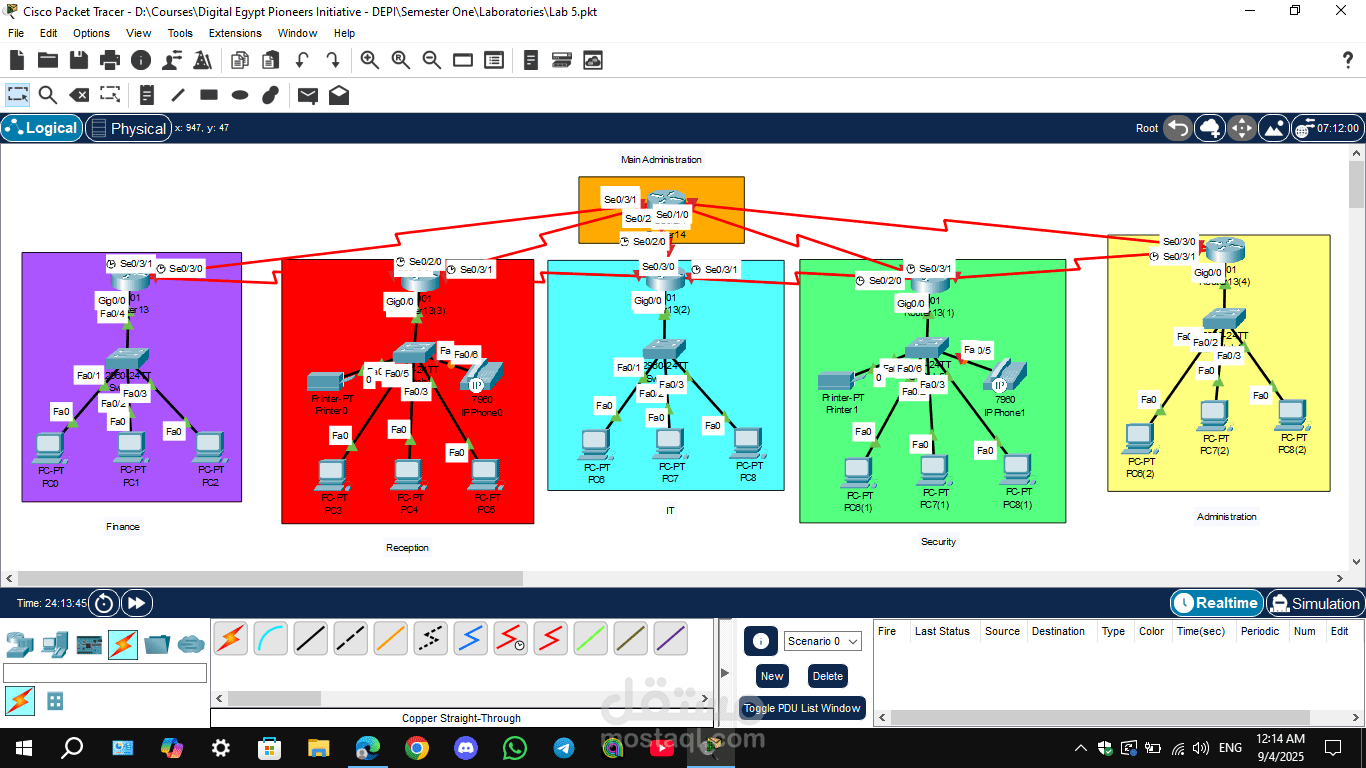Select the Add Complex PDU tool
The width and height of the screenshot is (1366, 768).
coord(338,95)
